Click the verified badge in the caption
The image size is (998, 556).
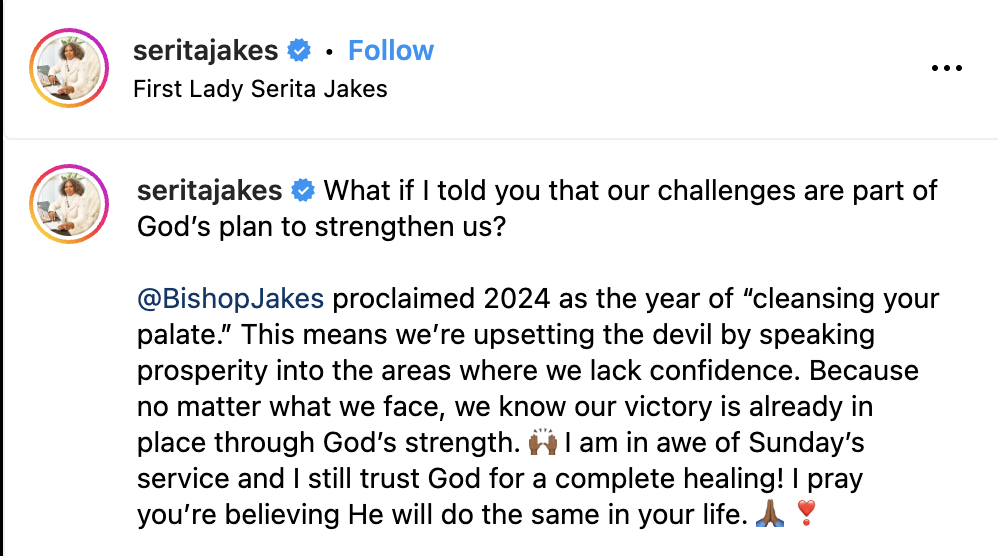click(303, 190)
